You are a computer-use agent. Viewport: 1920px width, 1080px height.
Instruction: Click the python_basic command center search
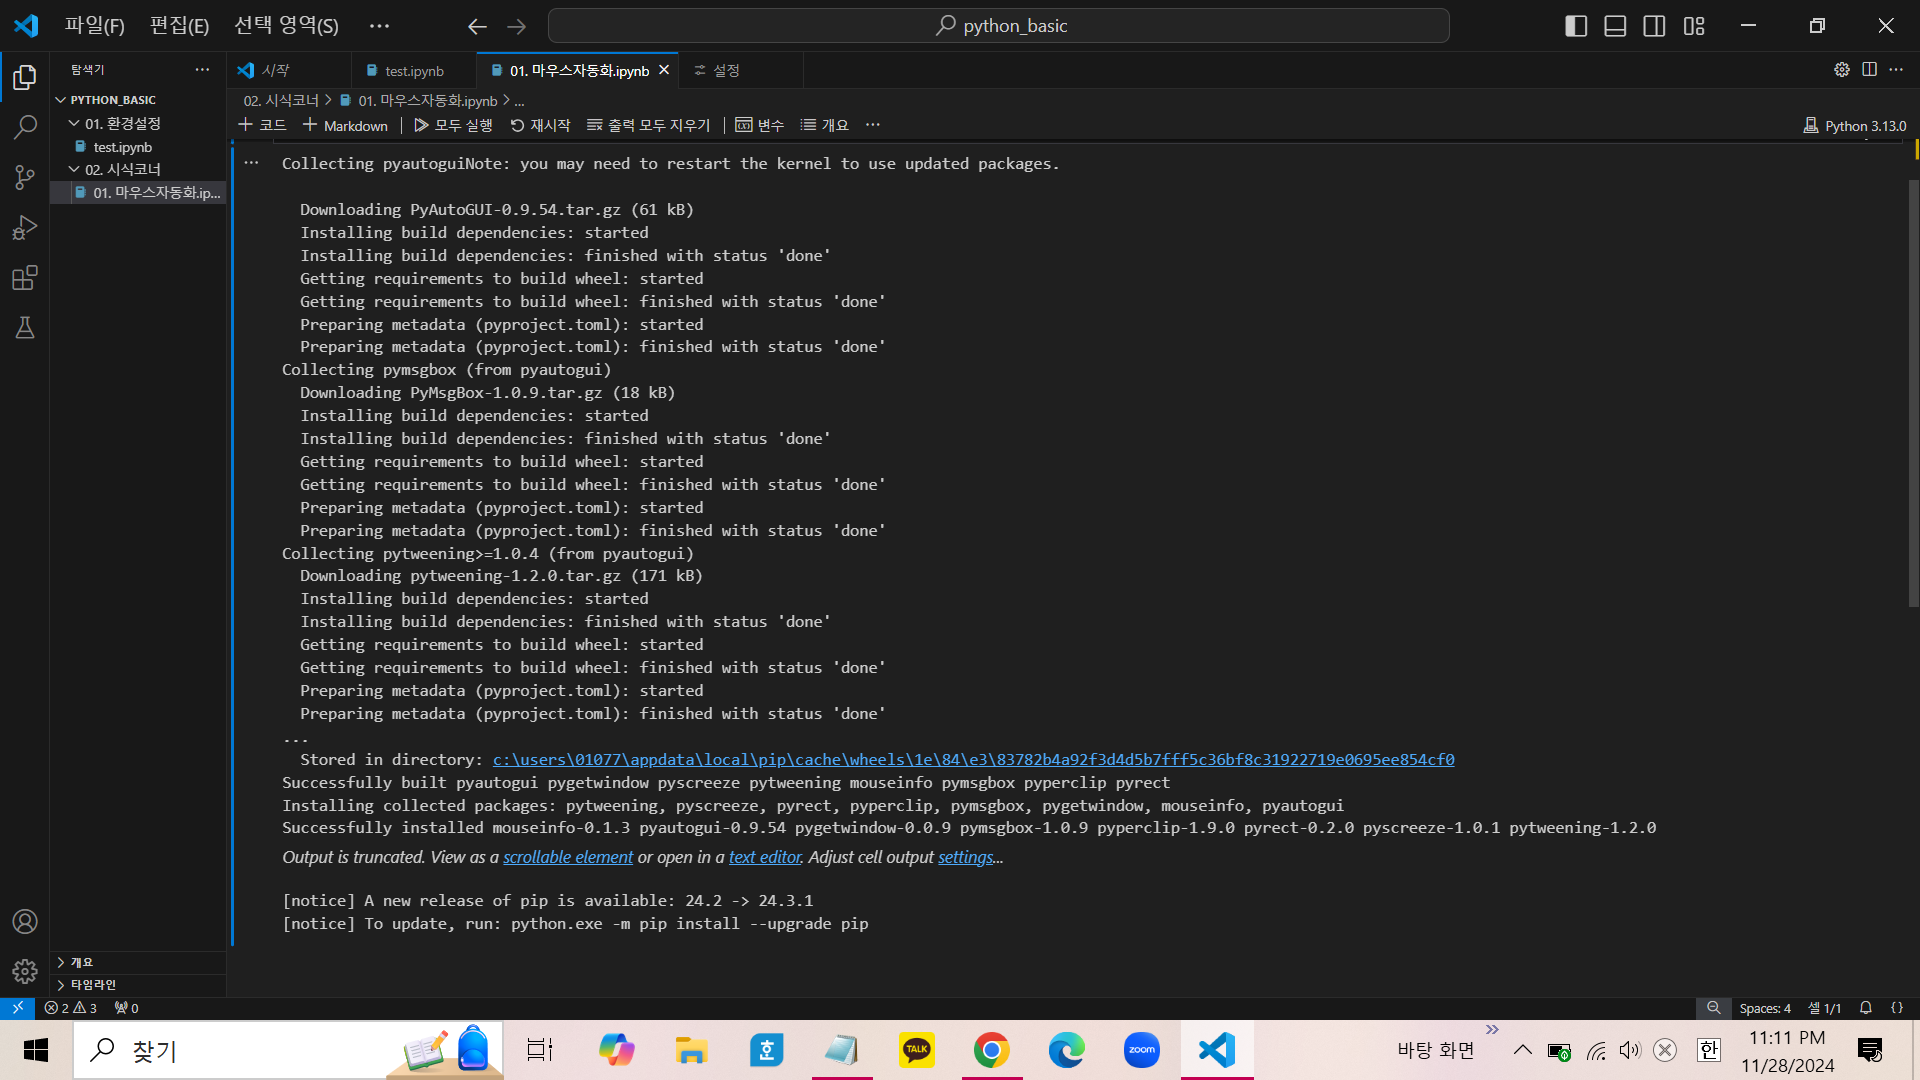pos(998,26)
